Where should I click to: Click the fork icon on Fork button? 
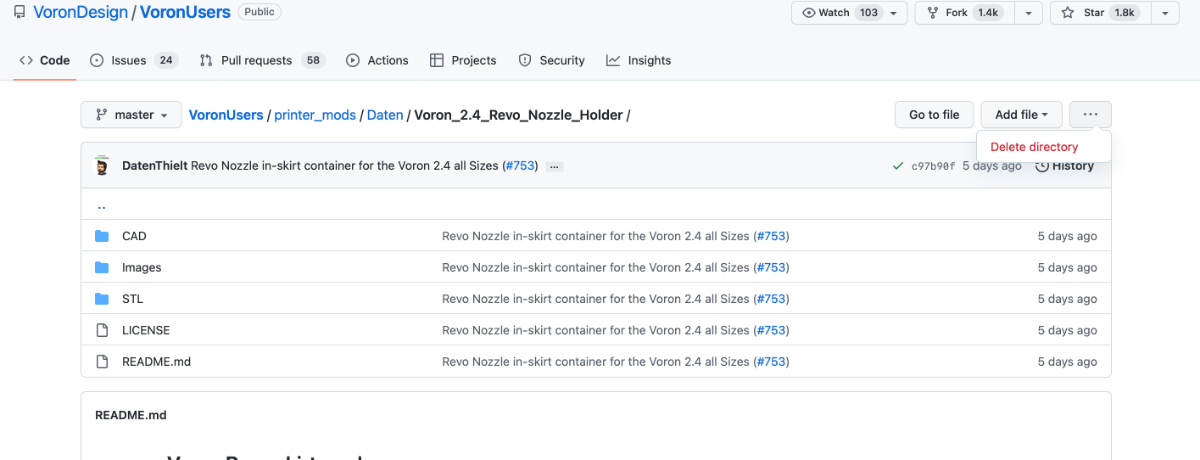pyautogui.click(x=933, y=13)
